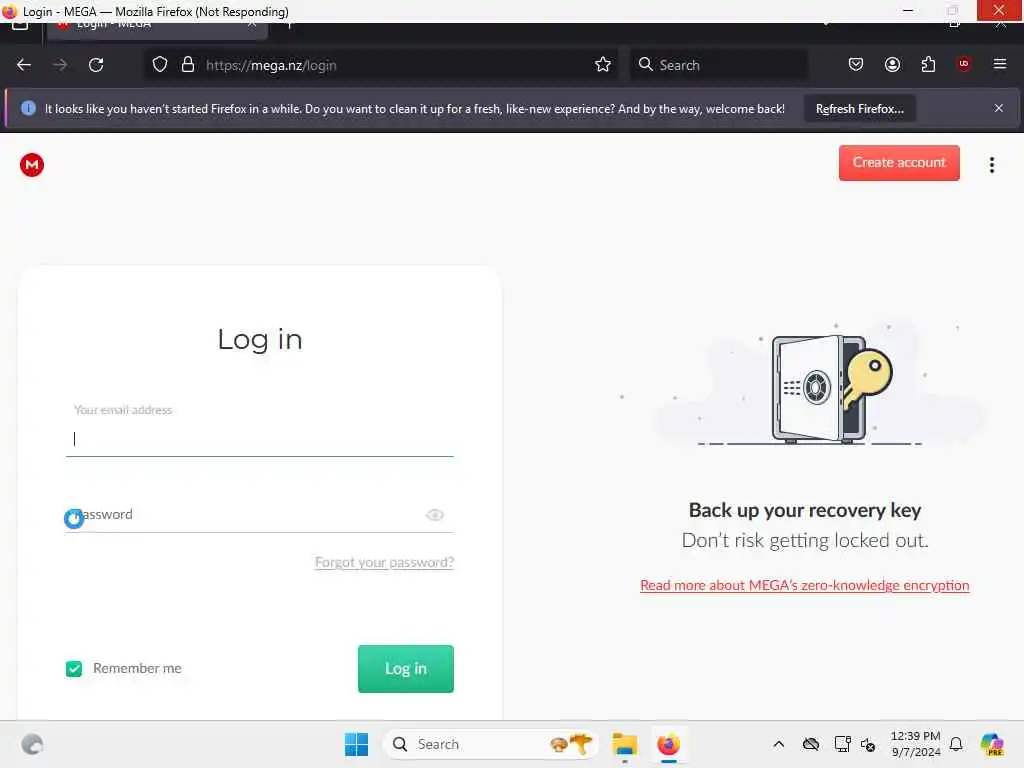
Task: Go back with the browser back arrow
Action: (x=24, y=65)
